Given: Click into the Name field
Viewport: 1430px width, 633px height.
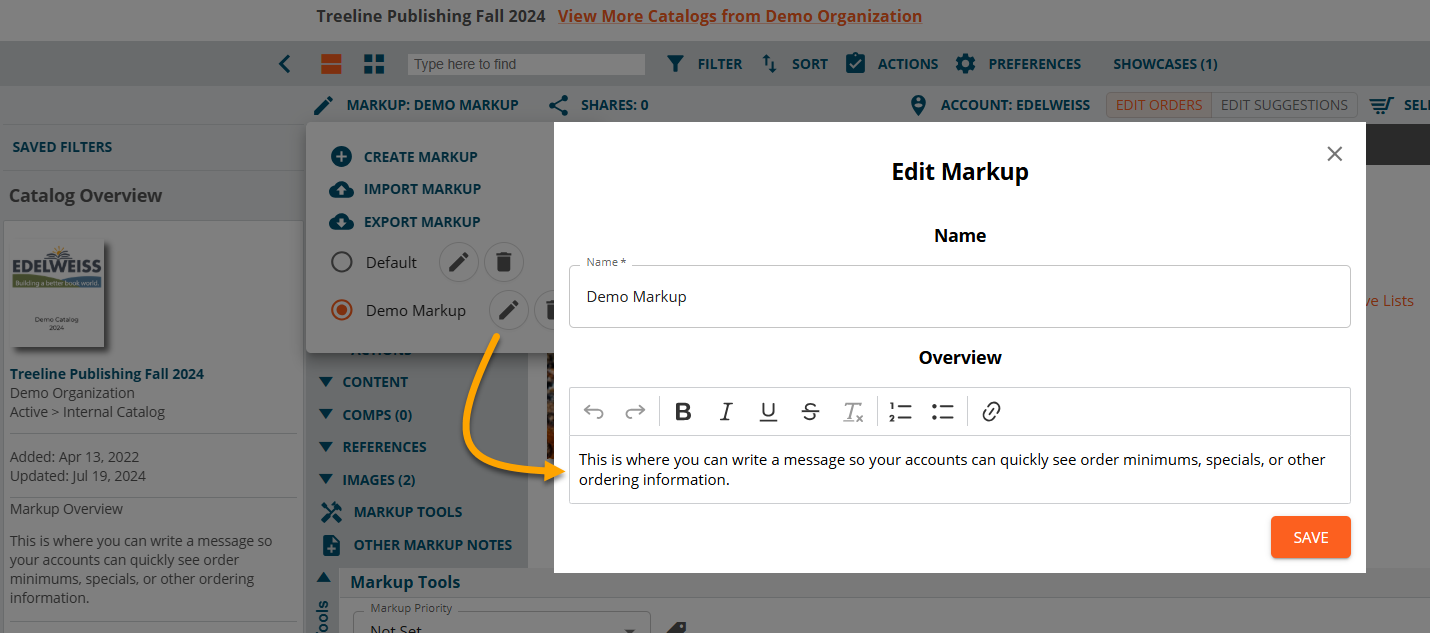Looking at the screenshot, I should [x=960, y=296].
